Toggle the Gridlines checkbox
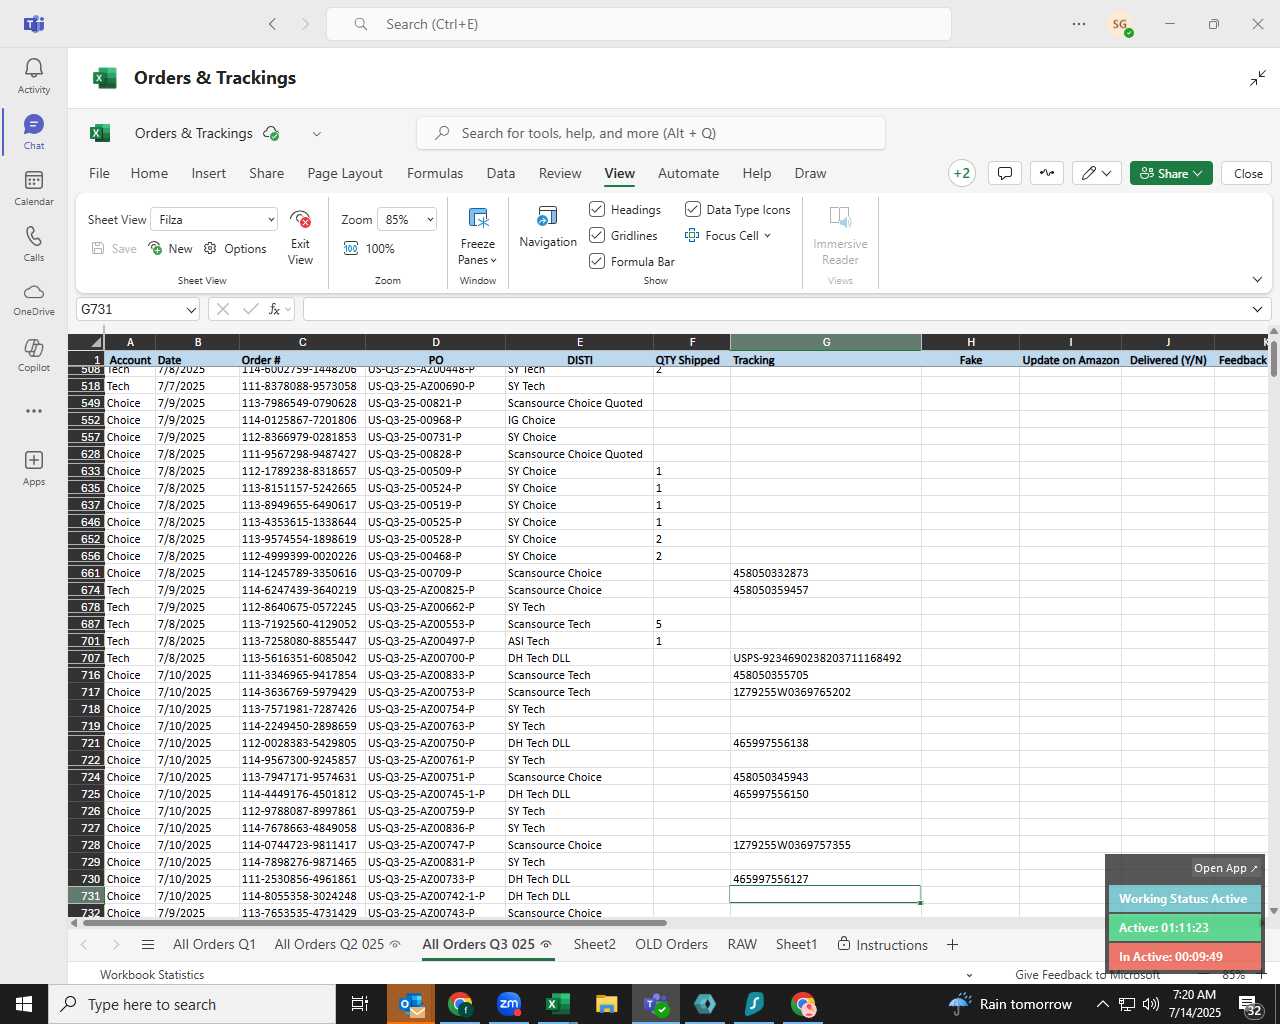The height and width of the screenshot is (1024, 1280). coord(597,235)
